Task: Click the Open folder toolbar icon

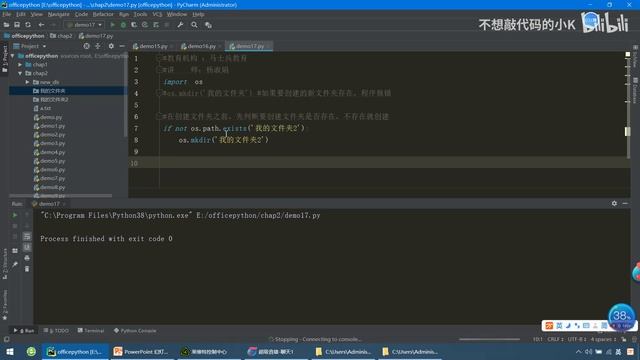Action: tap(7, 25)
